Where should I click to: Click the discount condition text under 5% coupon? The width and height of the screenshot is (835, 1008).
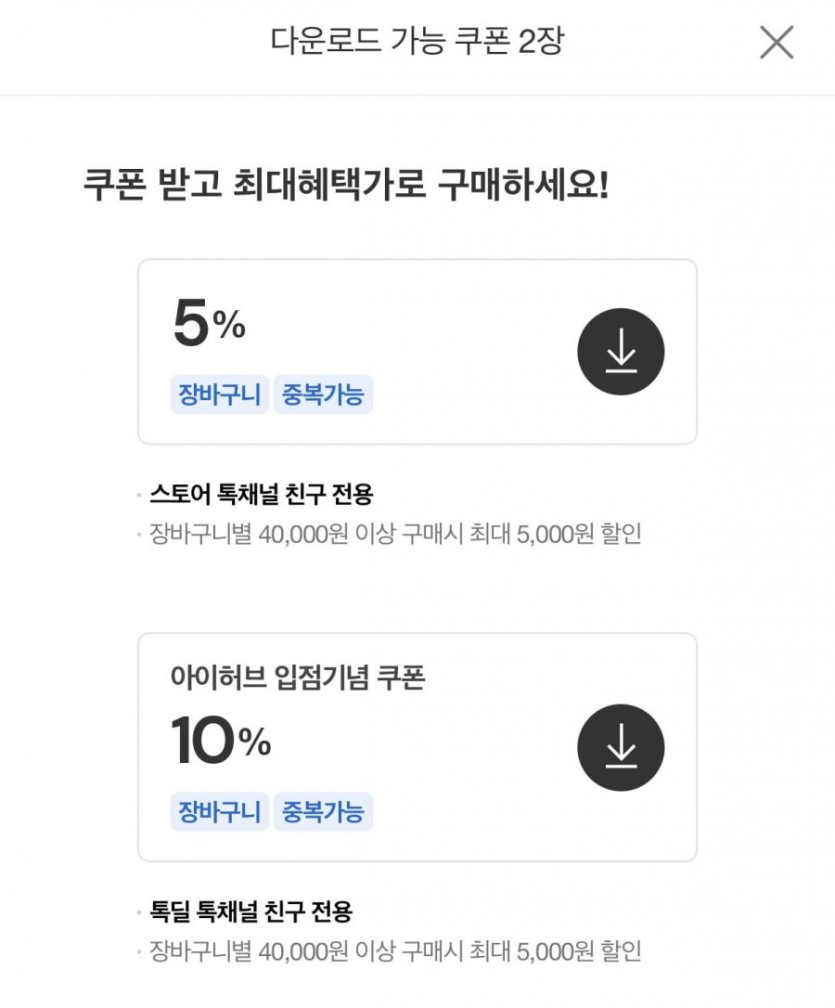(394, 534)
